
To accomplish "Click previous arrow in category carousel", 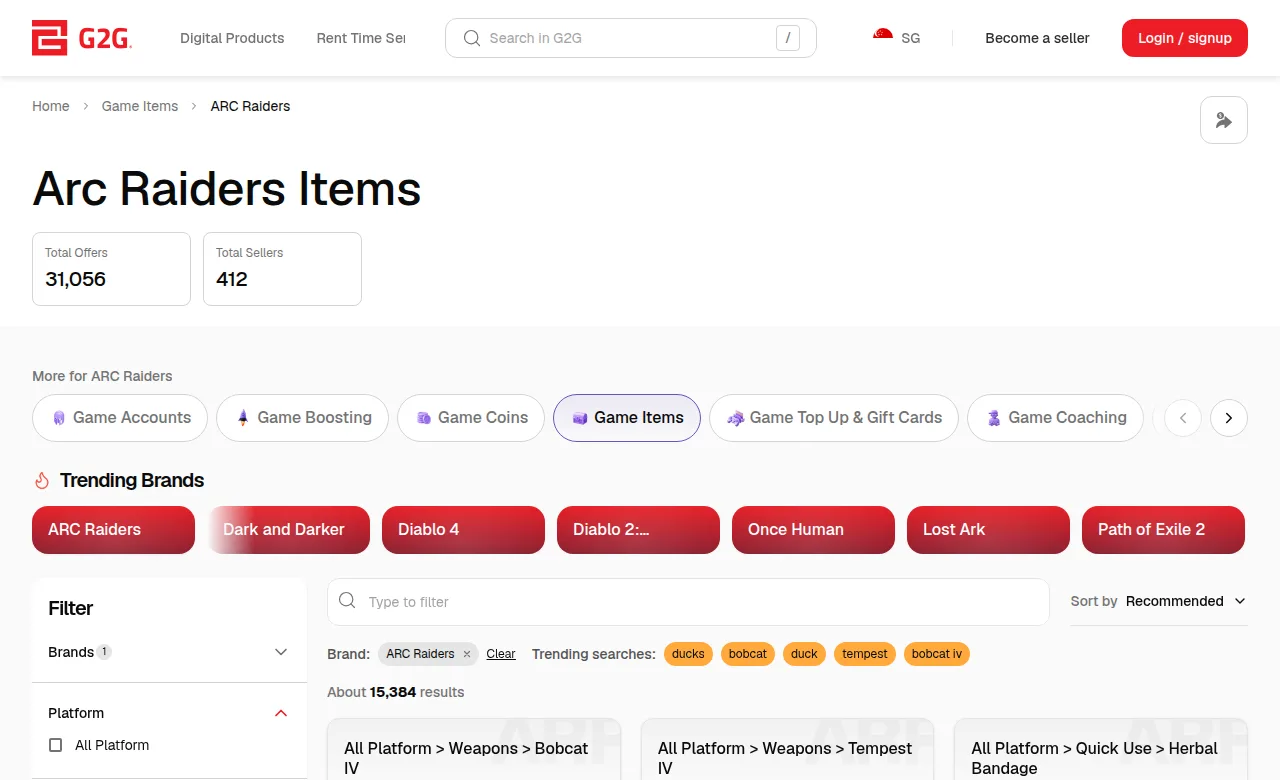I will click(1183, 418).
